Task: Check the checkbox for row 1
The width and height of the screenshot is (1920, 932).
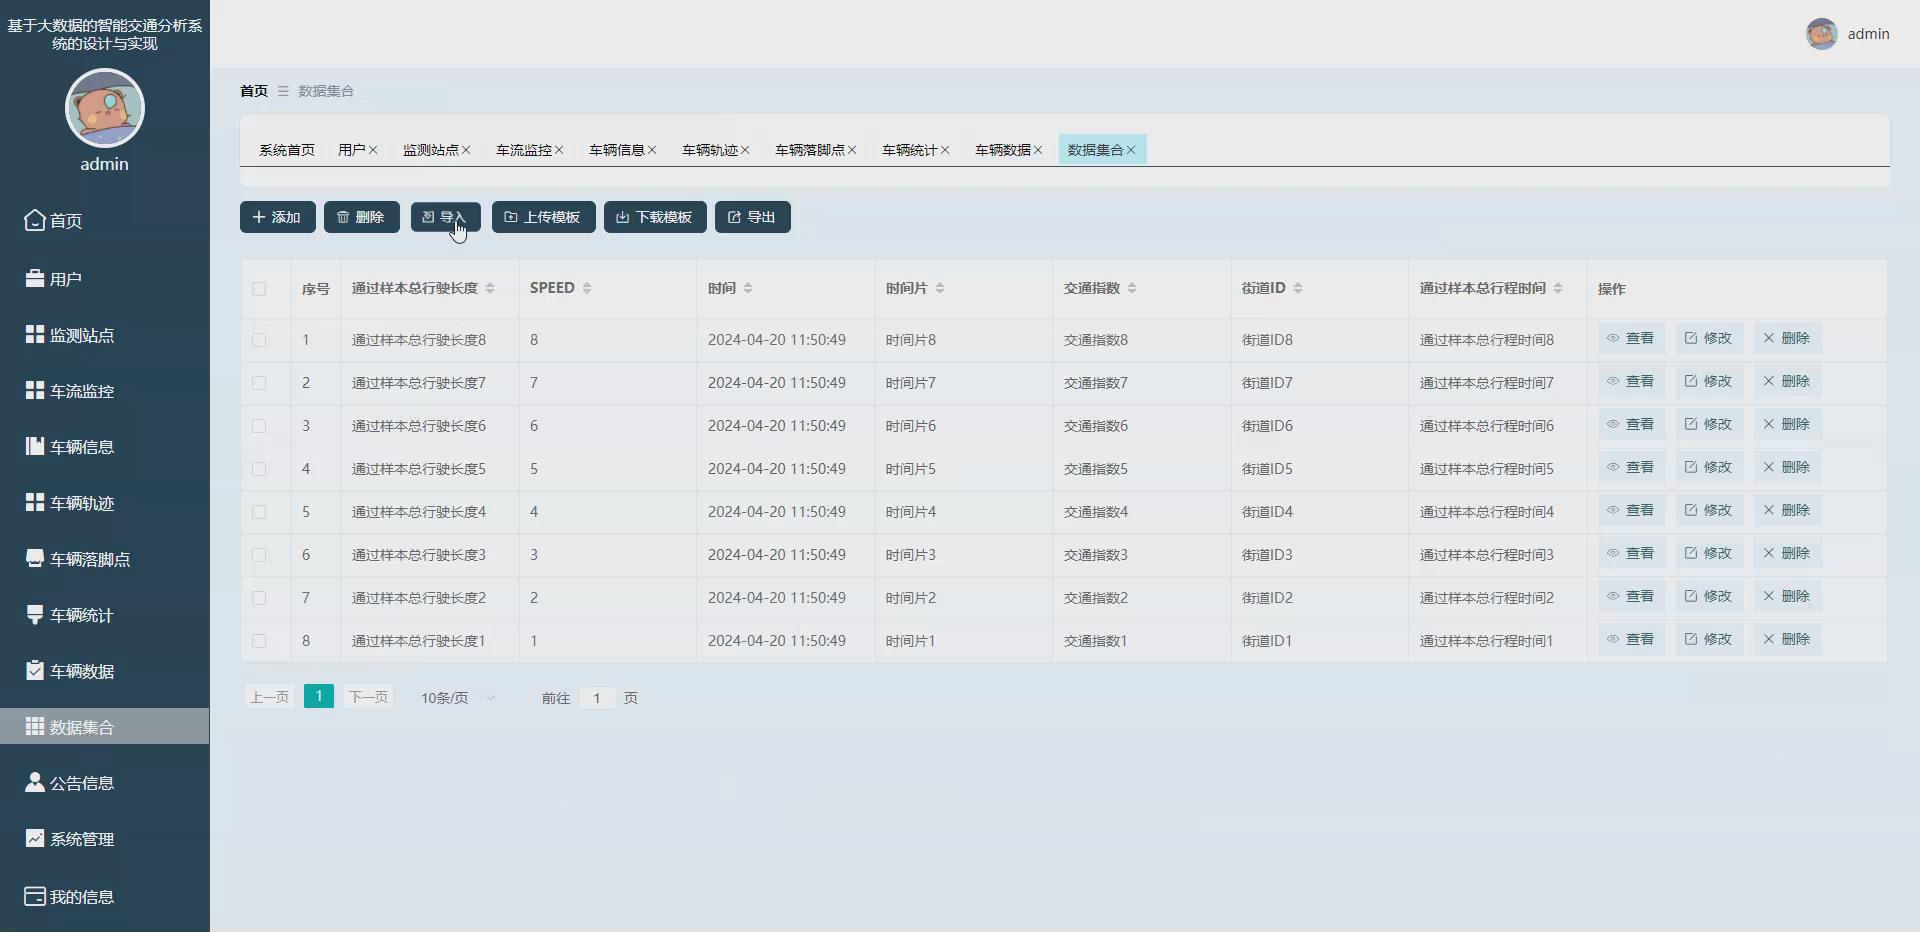Action: click(x=259, y=340)
